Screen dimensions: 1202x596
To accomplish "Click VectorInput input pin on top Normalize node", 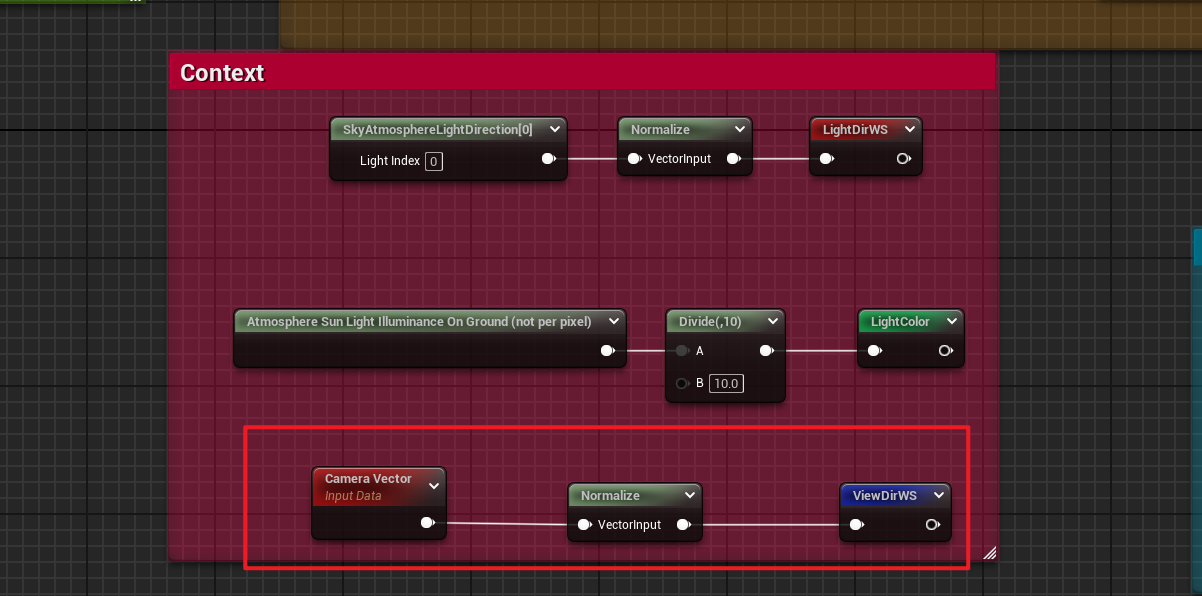I will tap(634, 159).
